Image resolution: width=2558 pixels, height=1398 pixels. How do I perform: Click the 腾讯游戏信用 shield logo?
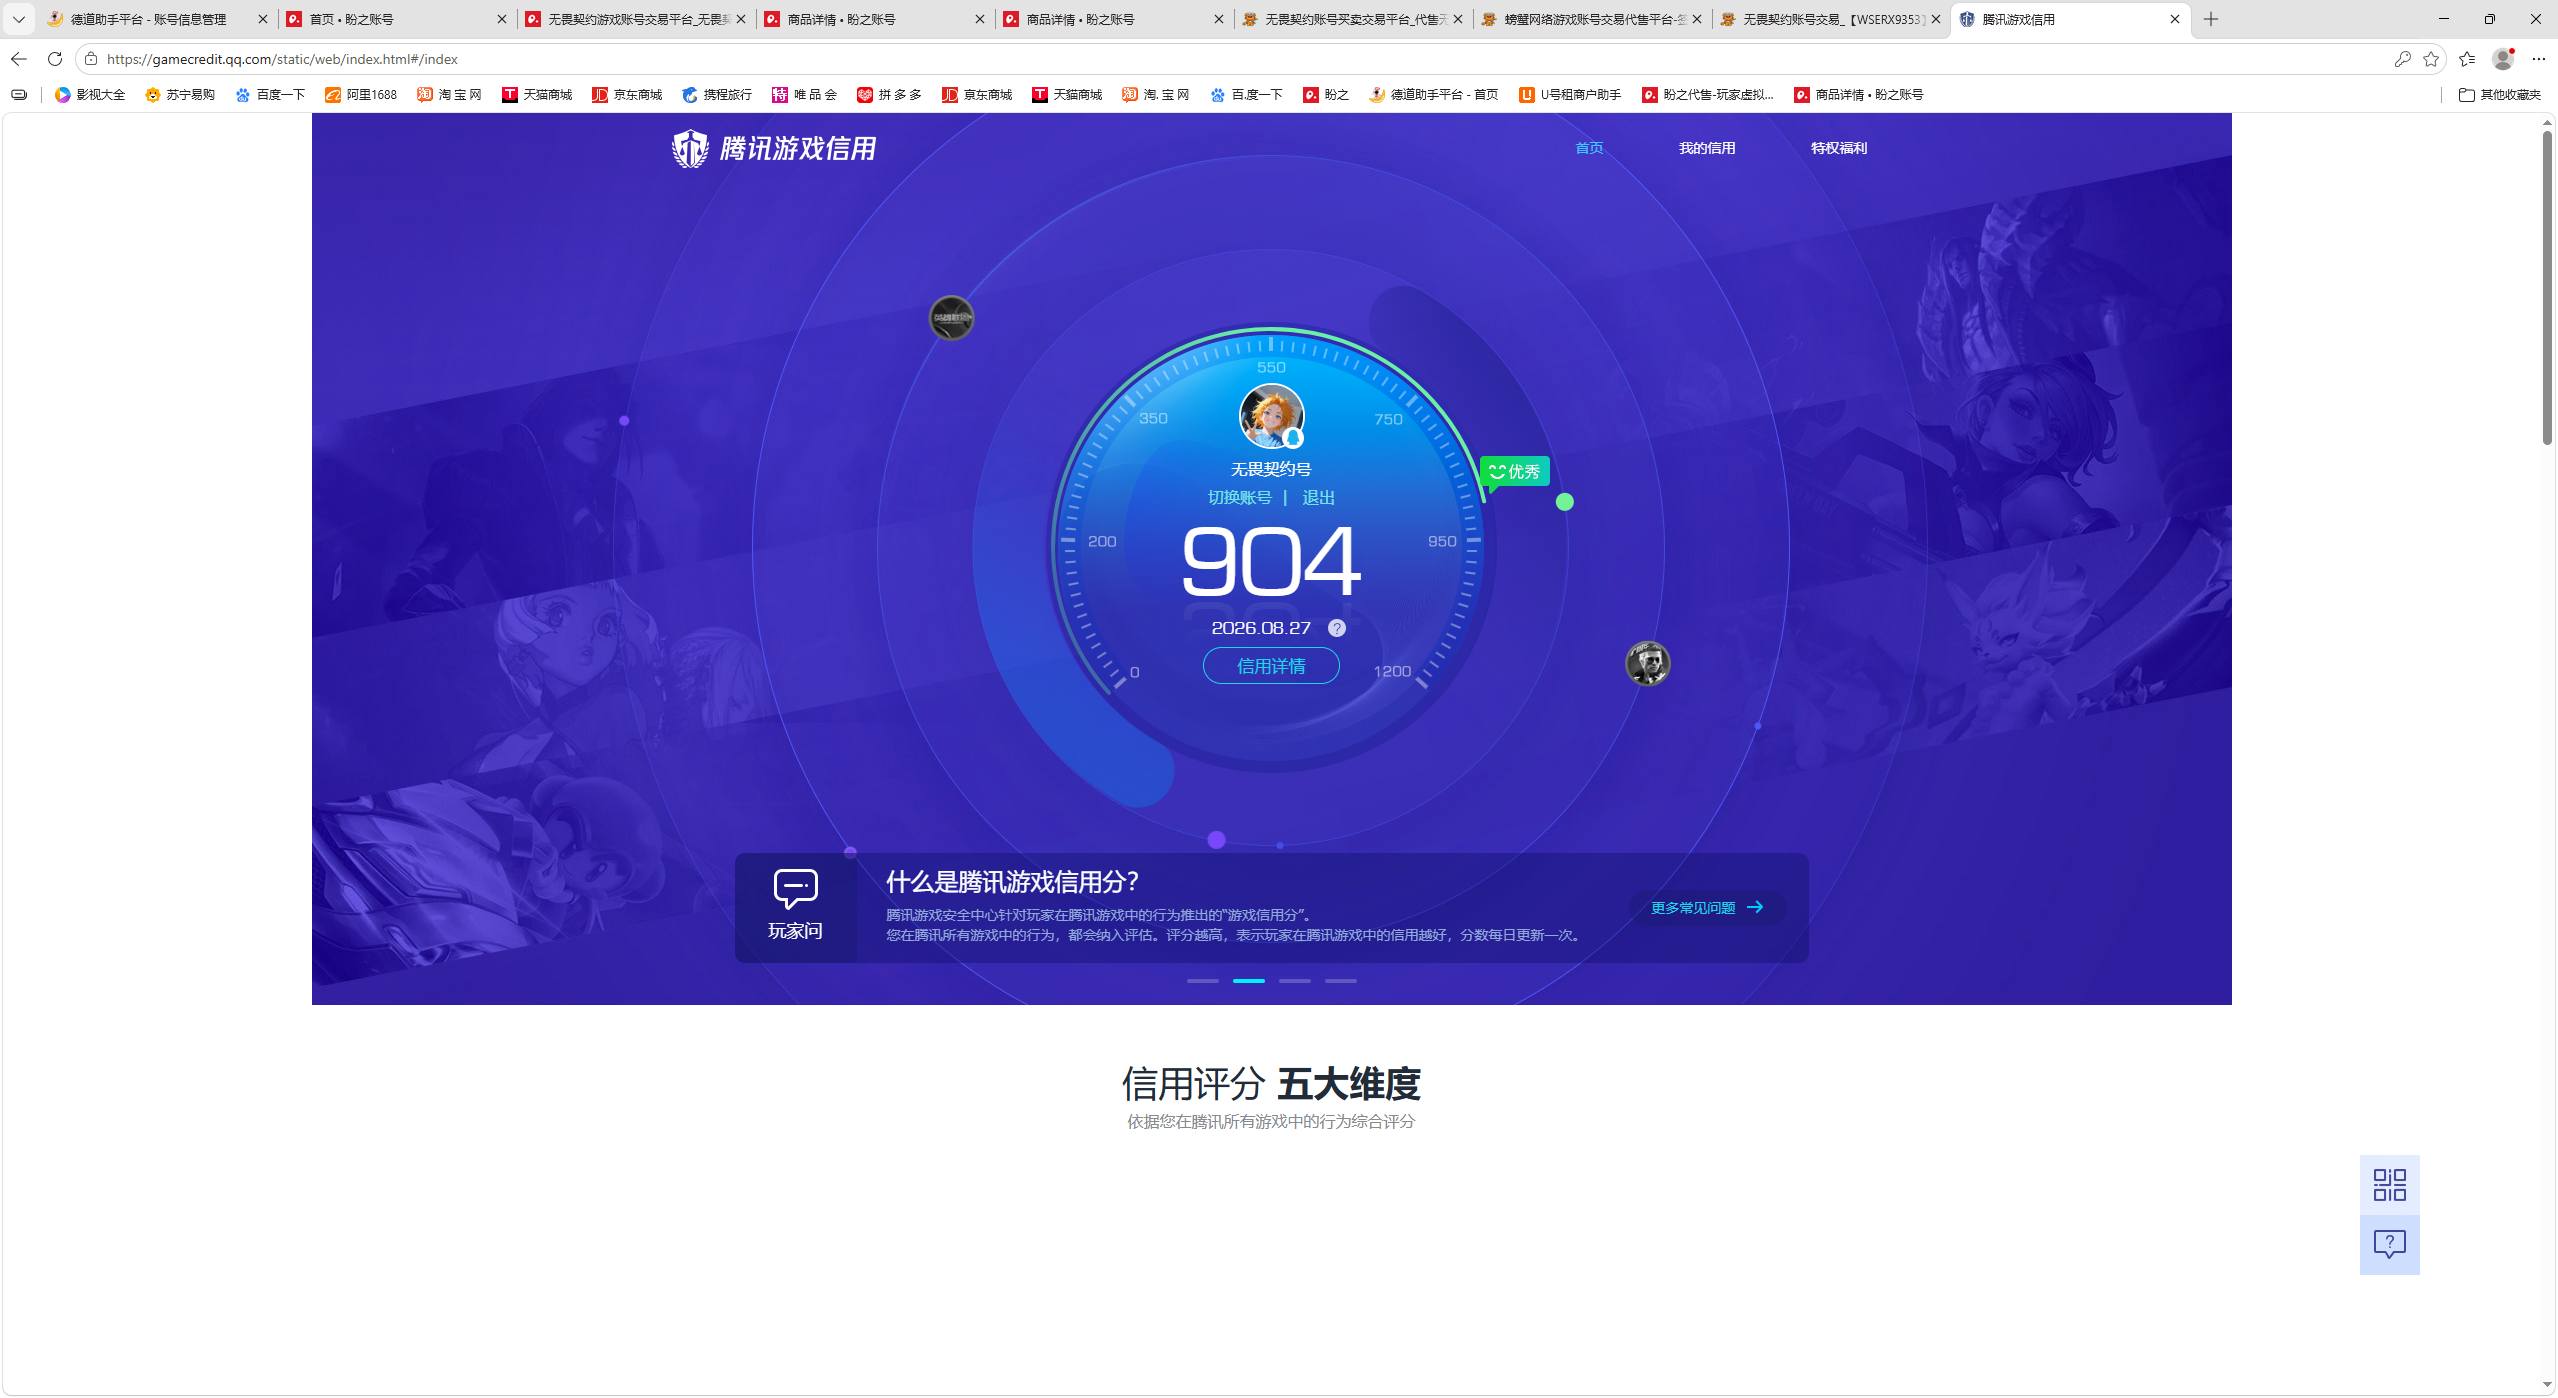(x=690, y=148)
